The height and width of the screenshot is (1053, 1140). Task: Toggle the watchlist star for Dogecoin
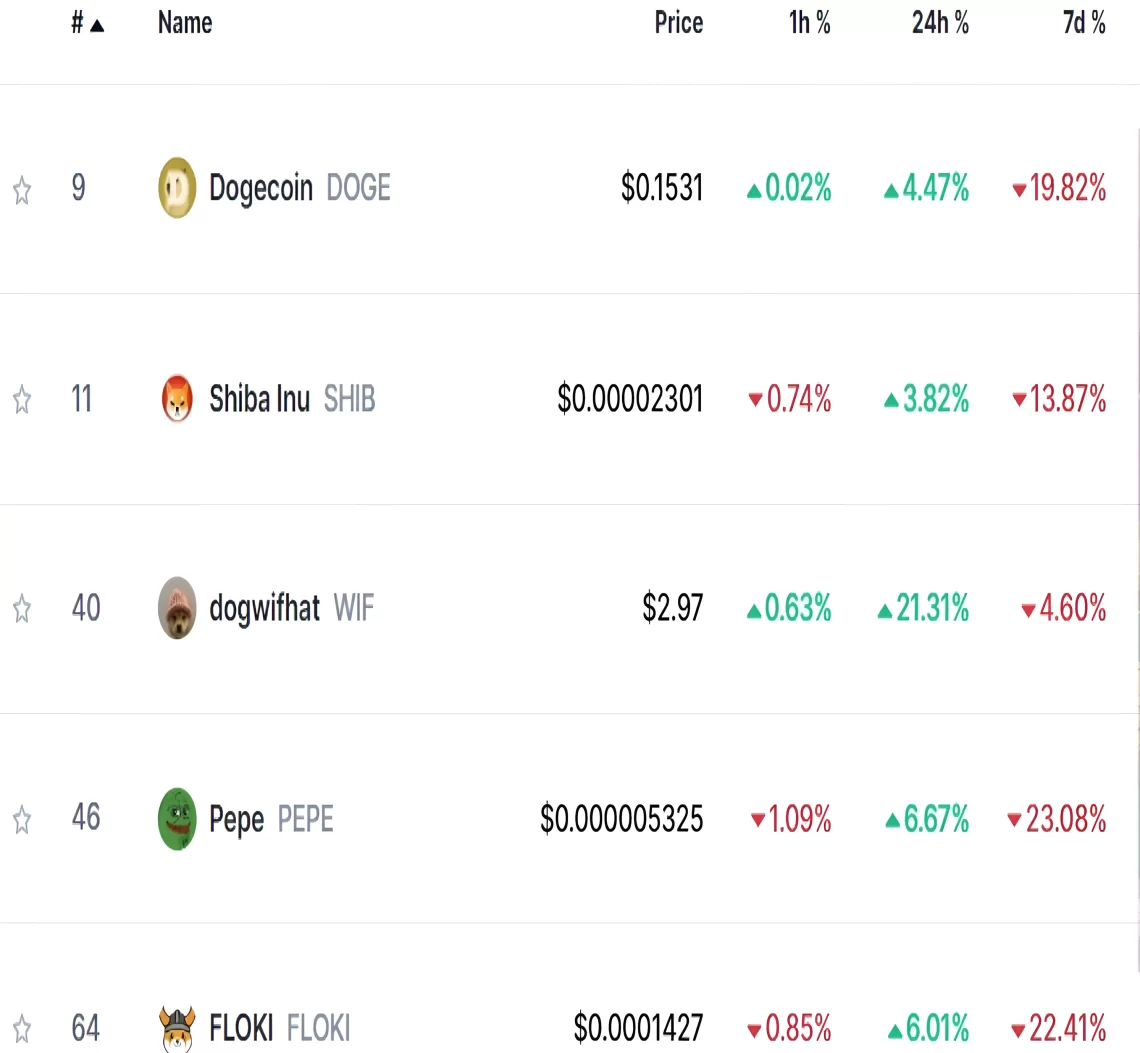coord(22,190)
